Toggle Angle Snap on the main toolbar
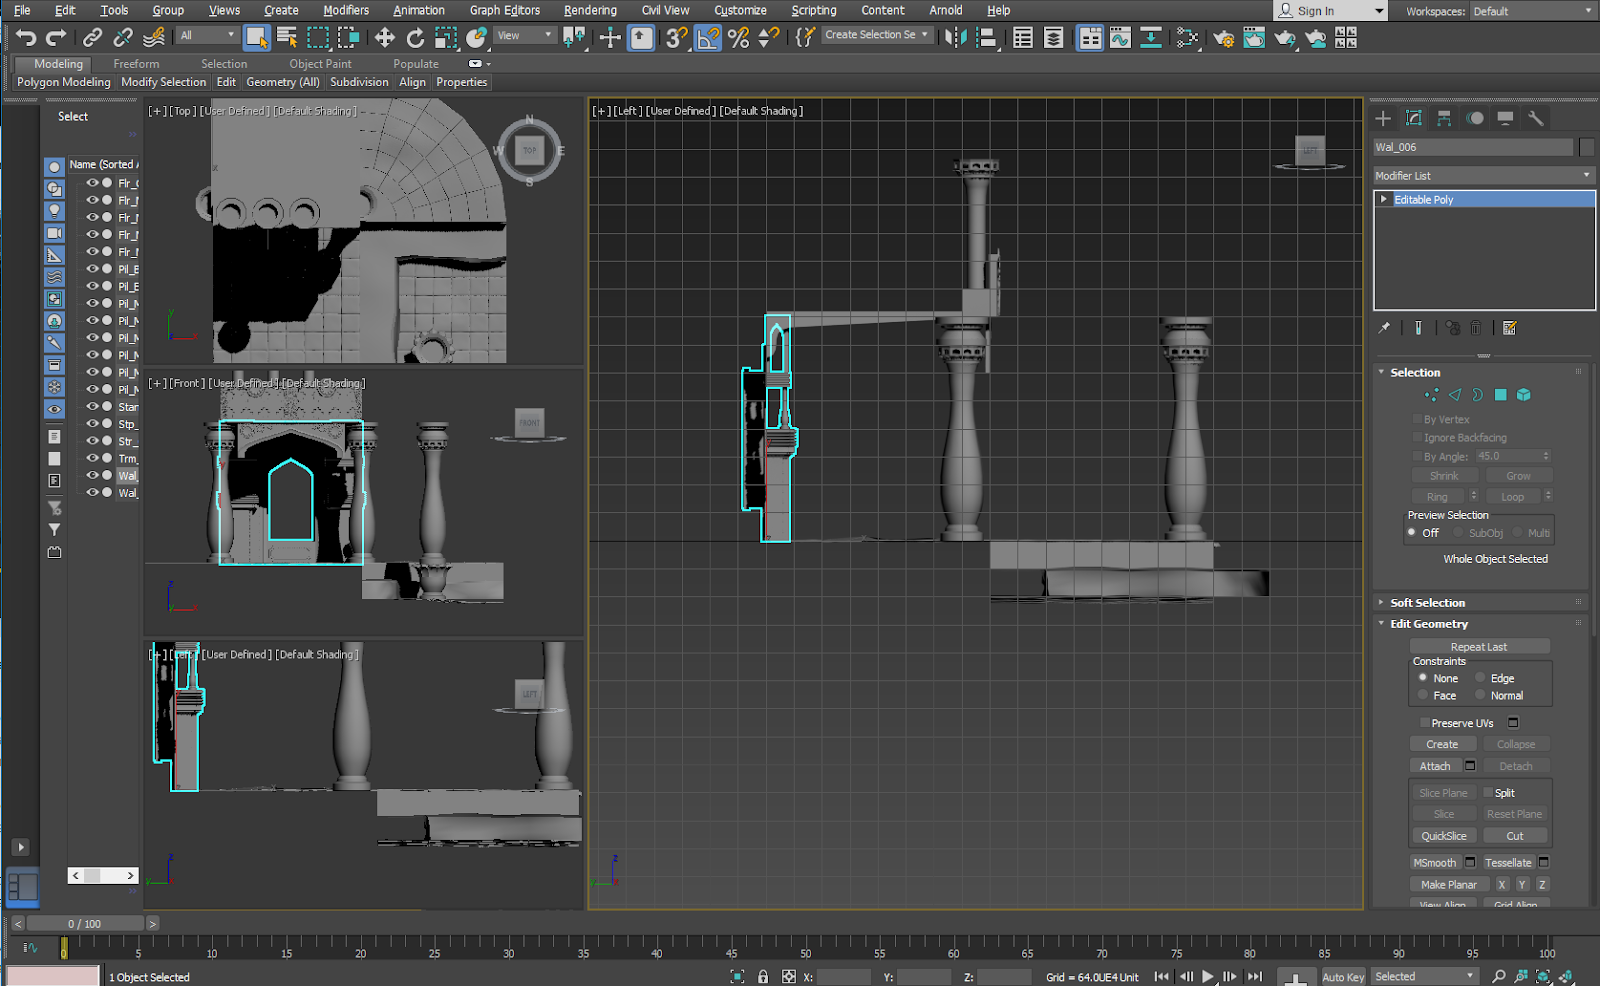 pyautogui.click(x=707, y=37)
